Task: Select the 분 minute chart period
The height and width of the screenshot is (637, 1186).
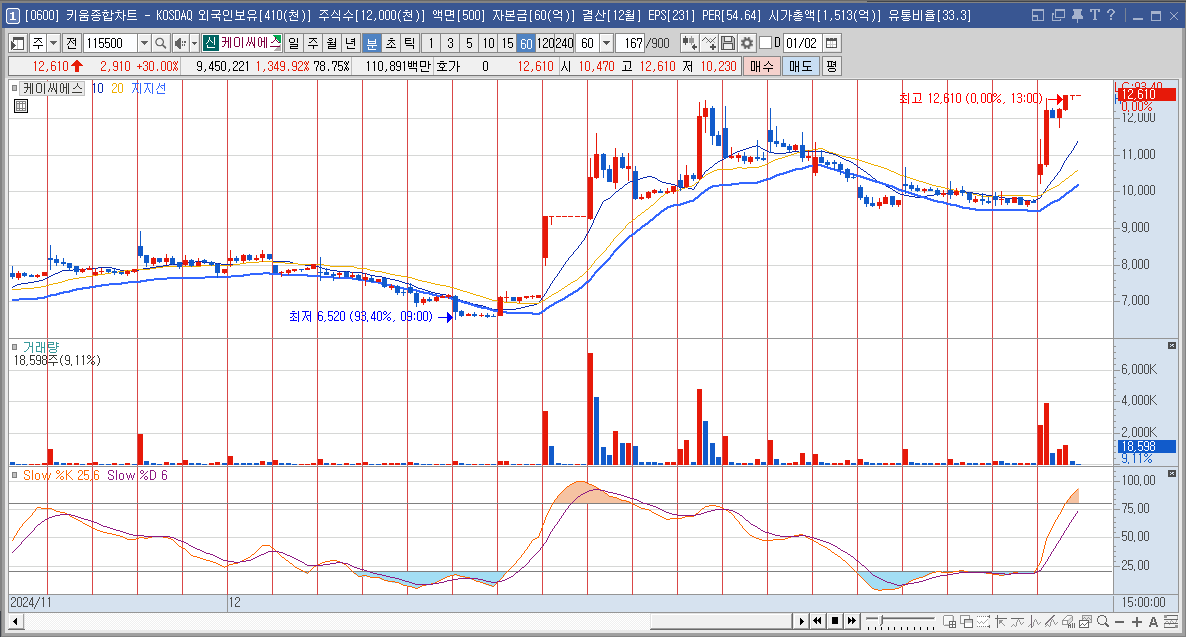Action: [x=371, y=43]
